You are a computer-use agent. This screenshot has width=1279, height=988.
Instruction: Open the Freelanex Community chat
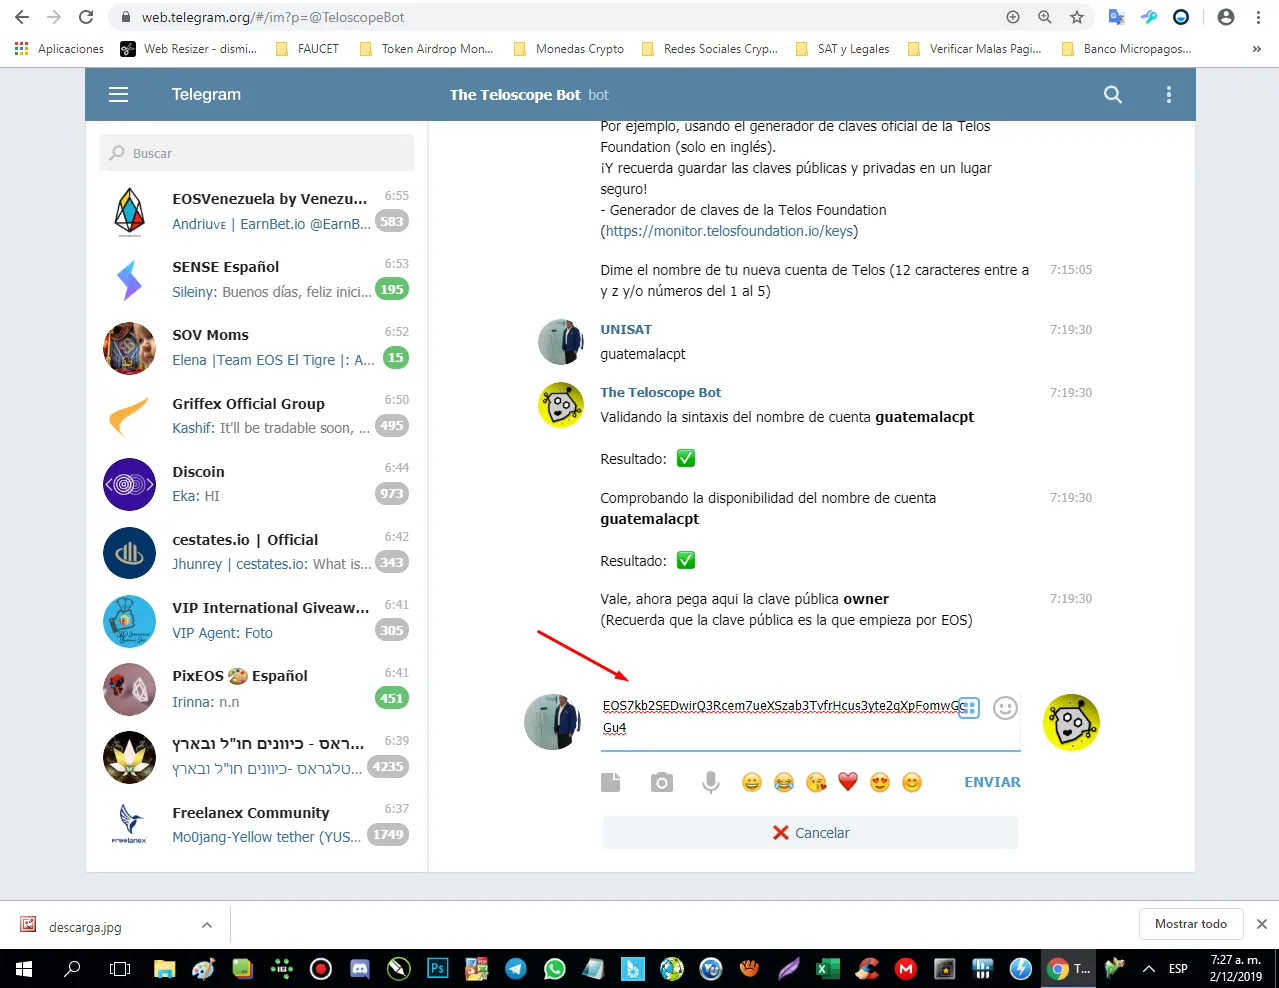pos(256,824)
